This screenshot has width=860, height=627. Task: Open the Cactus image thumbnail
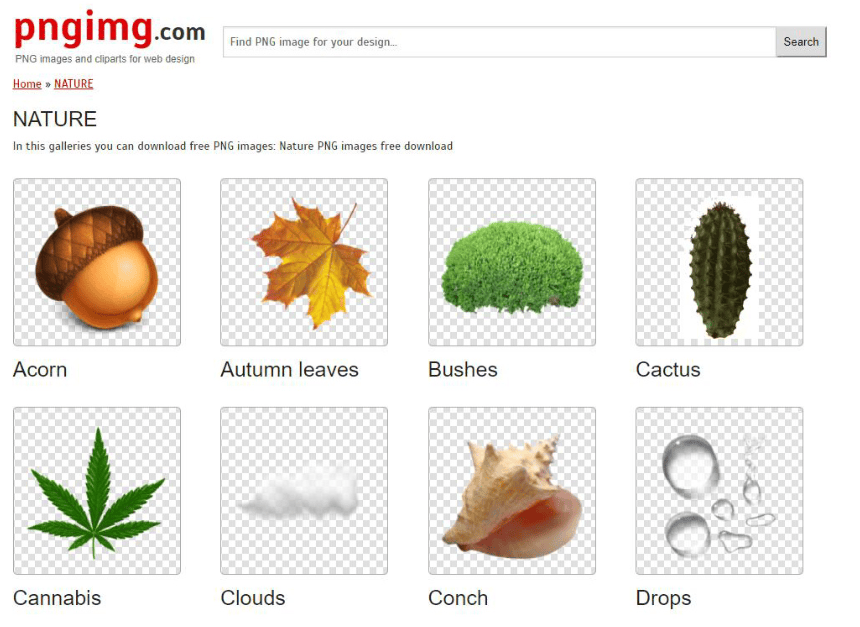tap(719, 262)
